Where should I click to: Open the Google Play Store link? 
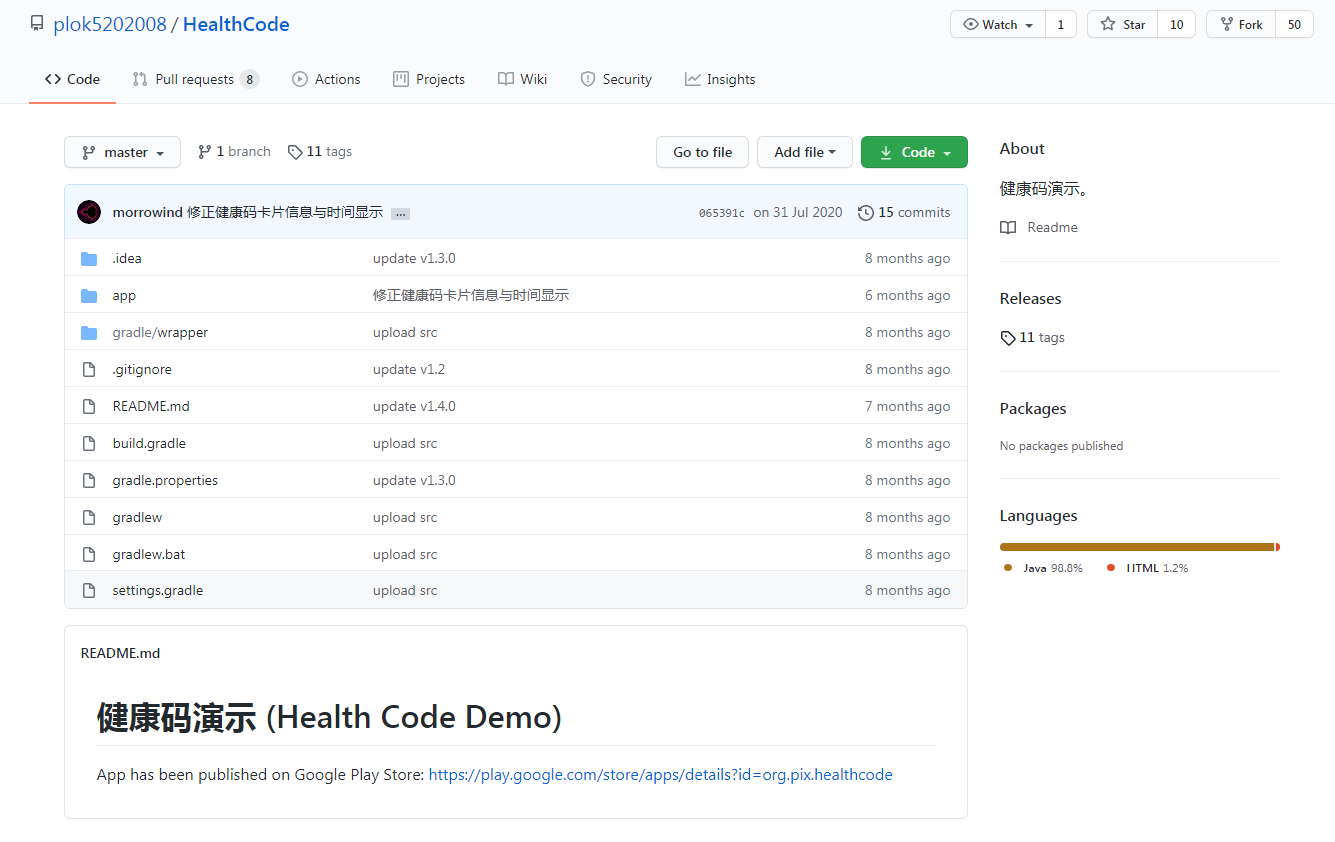(x=660, y=775)
